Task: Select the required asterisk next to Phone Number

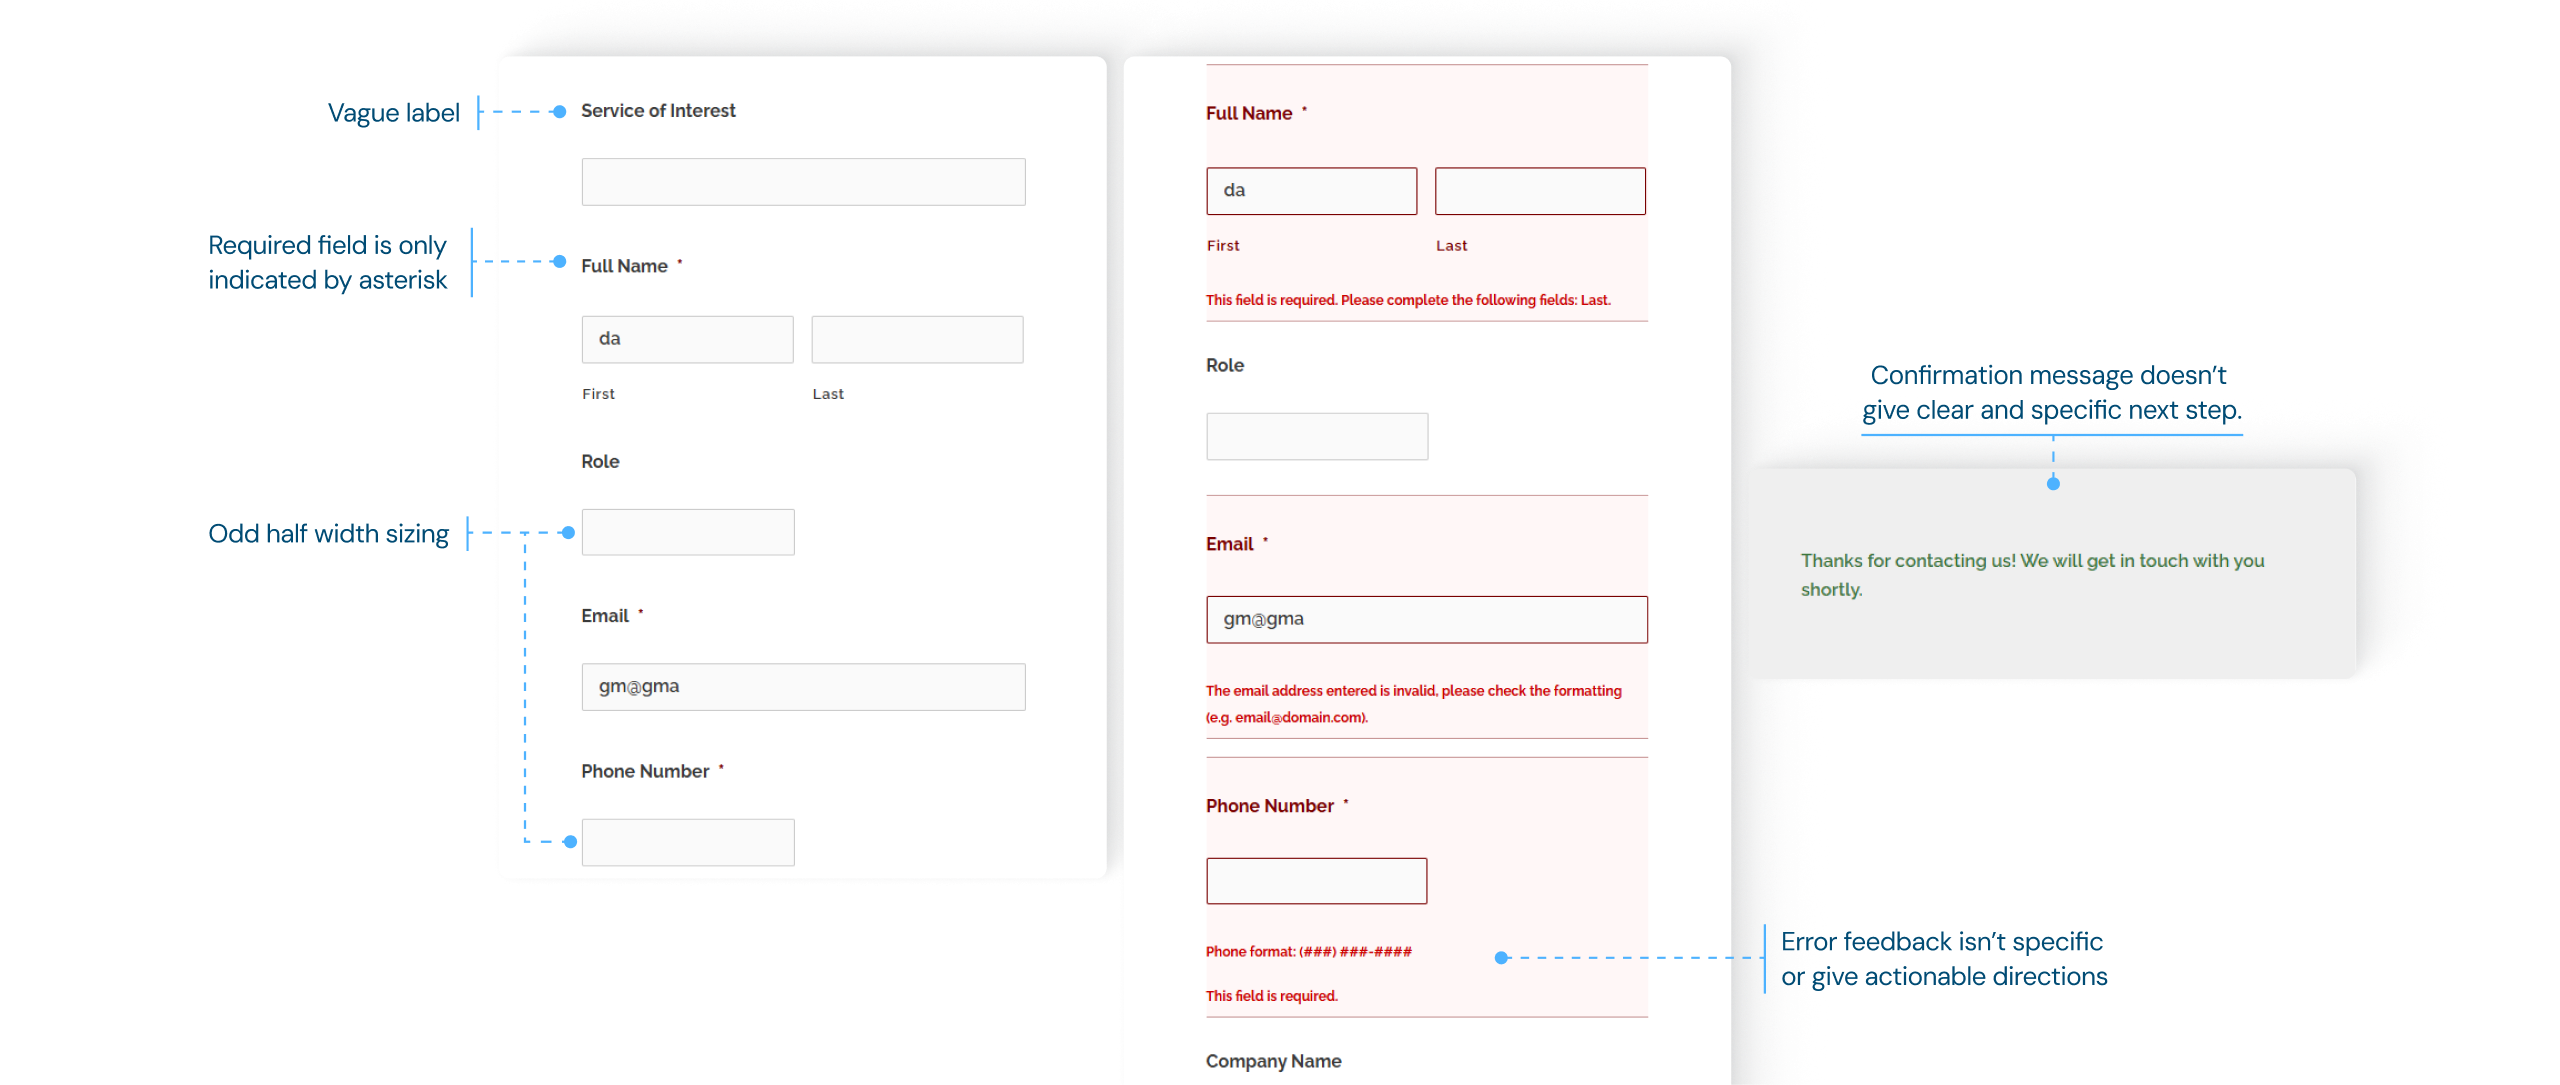Action: (720, 767)
